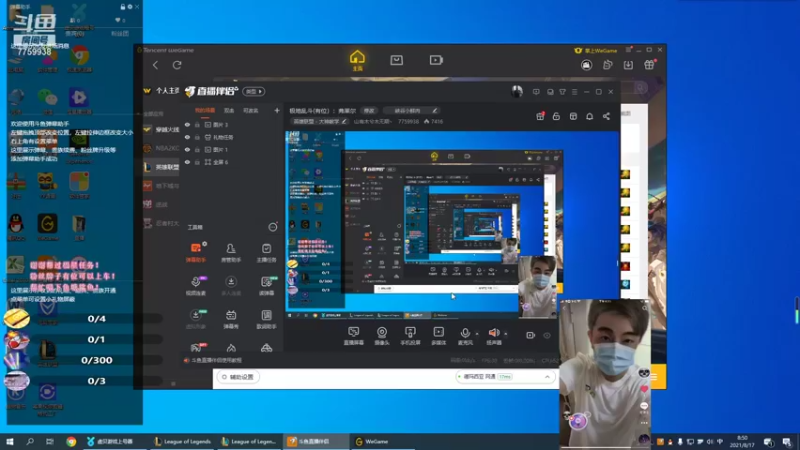
Task: Open WeGame video tab
Action: point(436,60)
